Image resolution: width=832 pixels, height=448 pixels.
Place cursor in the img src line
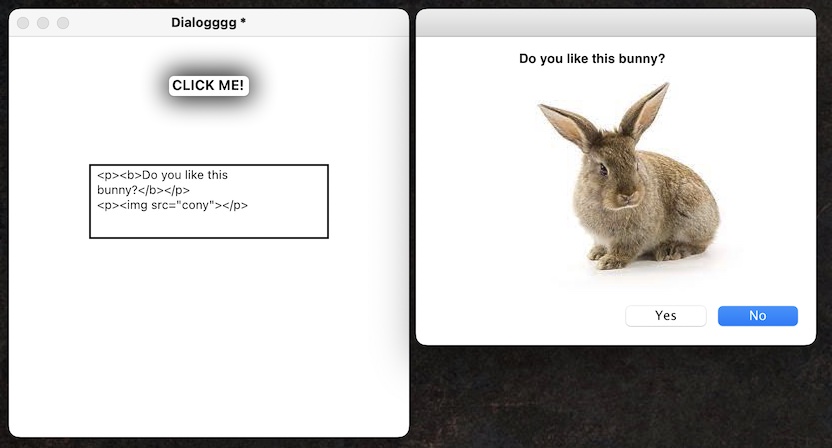pyautogui.click(x=172, y=205)
